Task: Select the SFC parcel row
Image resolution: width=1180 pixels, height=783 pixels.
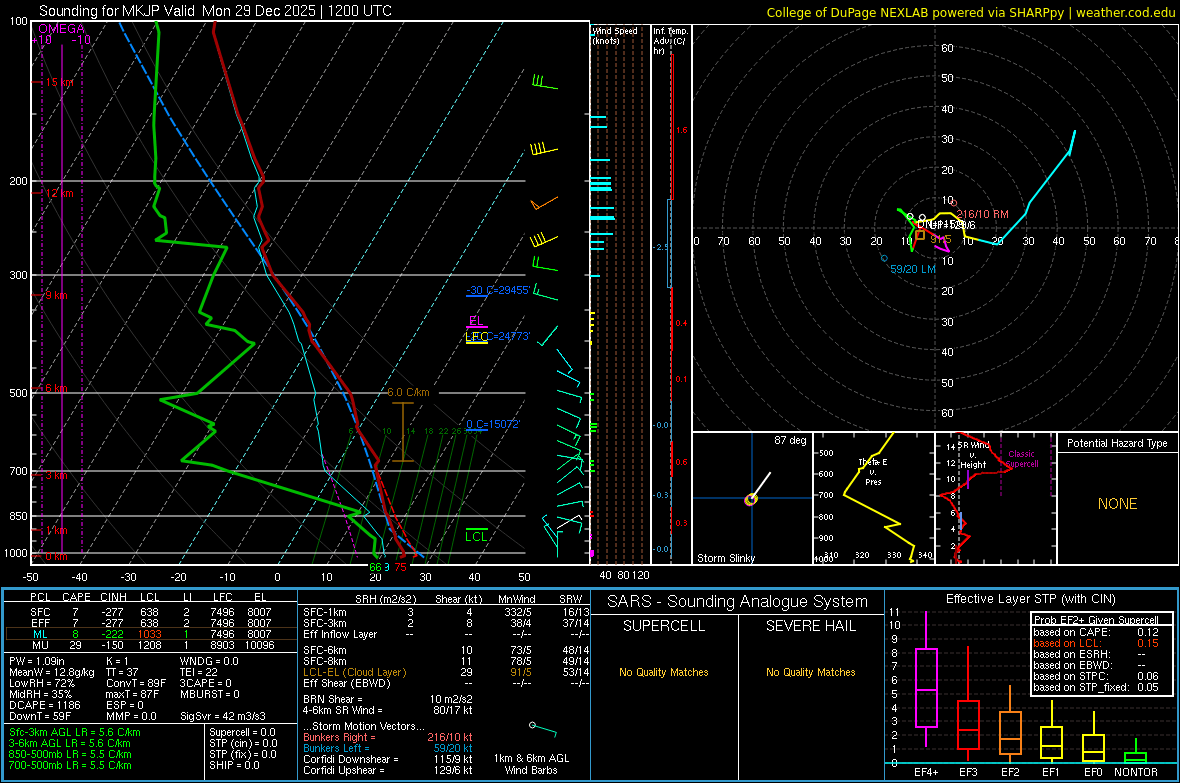Action: coord(151,612)
